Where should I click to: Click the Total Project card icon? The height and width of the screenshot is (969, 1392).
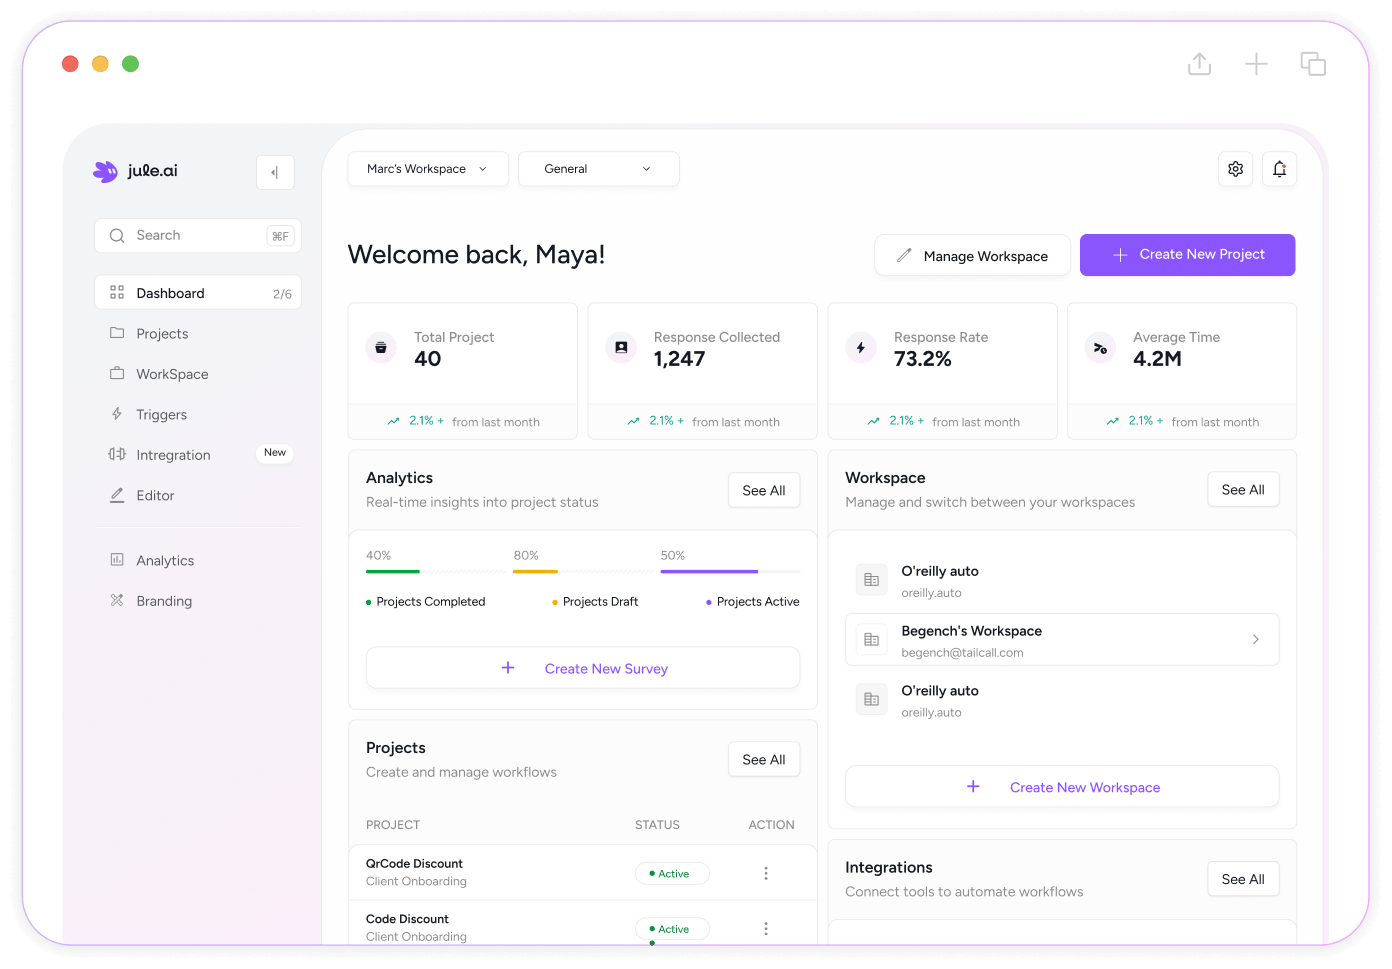click(380, 348)
